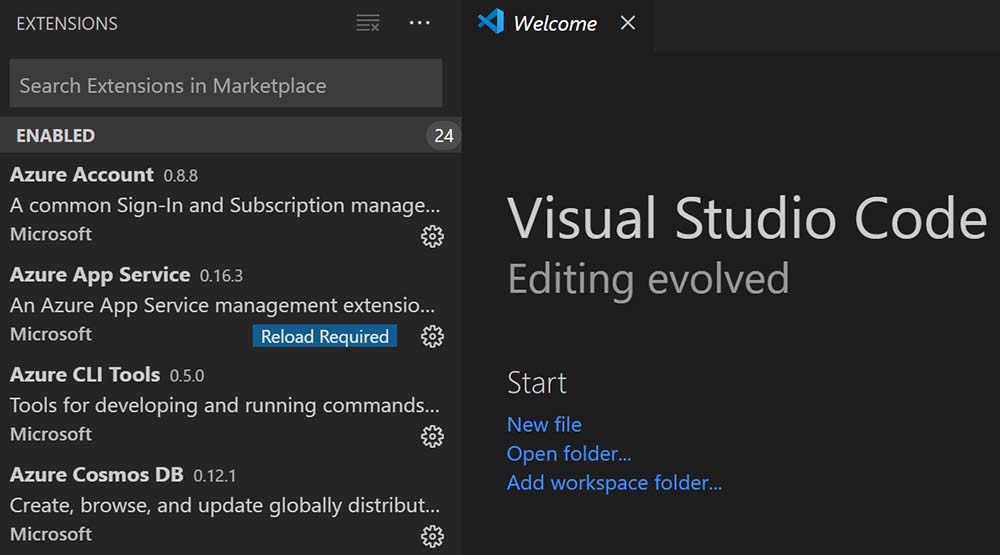The image size is (1000, 555).
Task: Click Microsoft publisher under Azure Account
Action: (51, 234)
